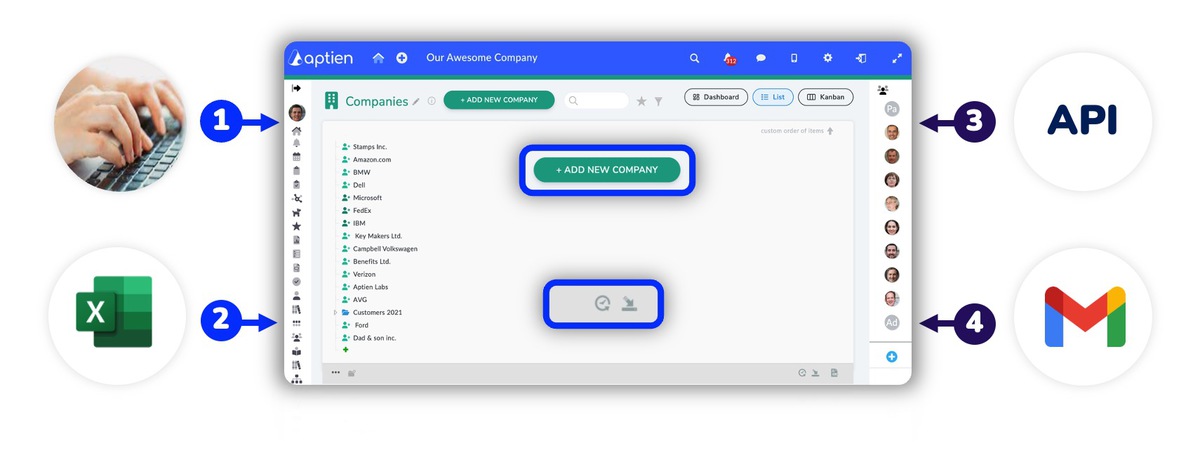This screenshot has height=460, width=1200.
Task: Open the funnel filter icon
Action: click(658, 101)
